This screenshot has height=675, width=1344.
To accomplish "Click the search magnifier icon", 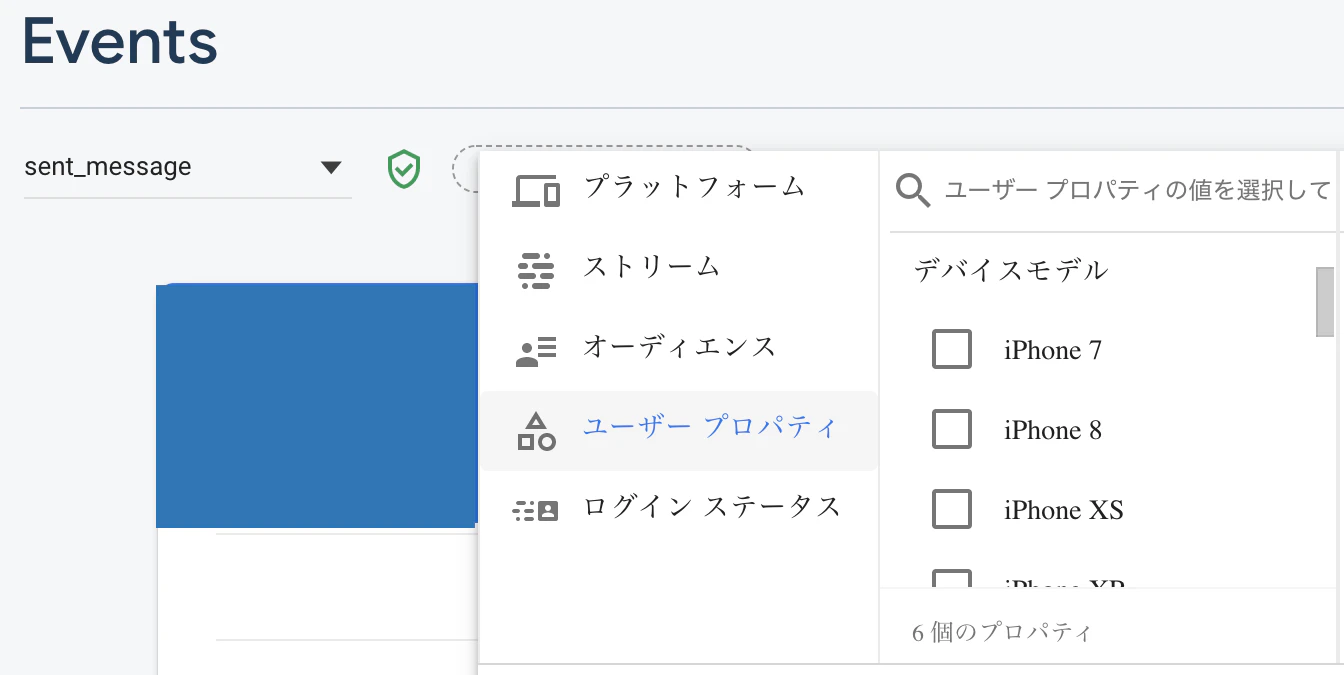I will pyautogui.click(x=913, y=189).
